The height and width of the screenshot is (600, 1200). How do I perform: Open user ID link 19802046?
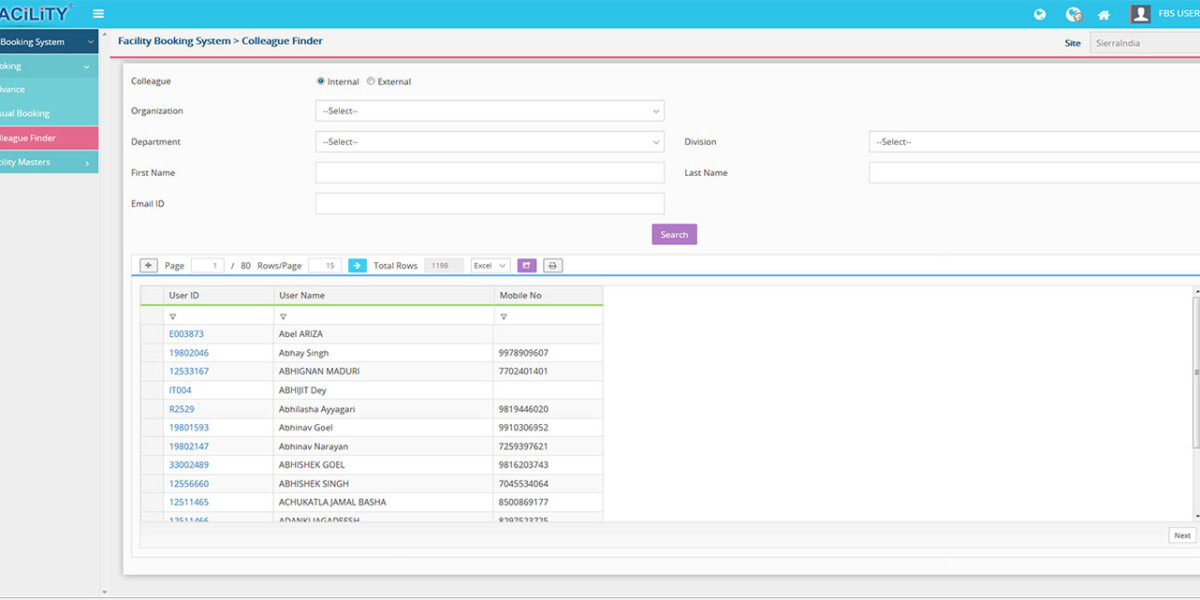189,353
